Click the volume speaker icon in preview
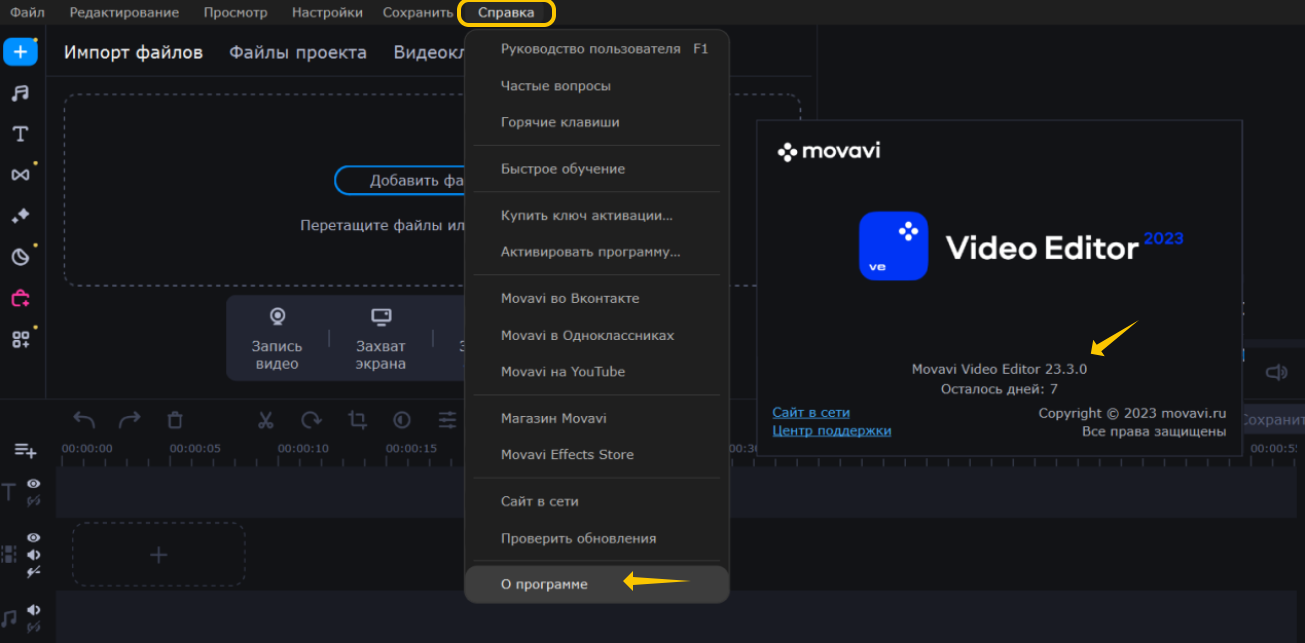The height and width of the screenshot is (643, 1305). [x=1276, y=373]
